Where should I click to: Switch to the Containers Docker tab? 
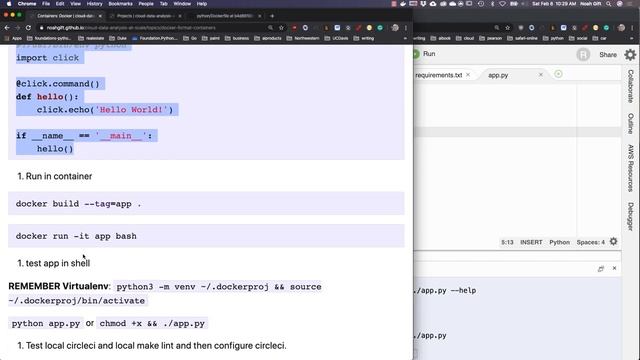pos(65,16)
